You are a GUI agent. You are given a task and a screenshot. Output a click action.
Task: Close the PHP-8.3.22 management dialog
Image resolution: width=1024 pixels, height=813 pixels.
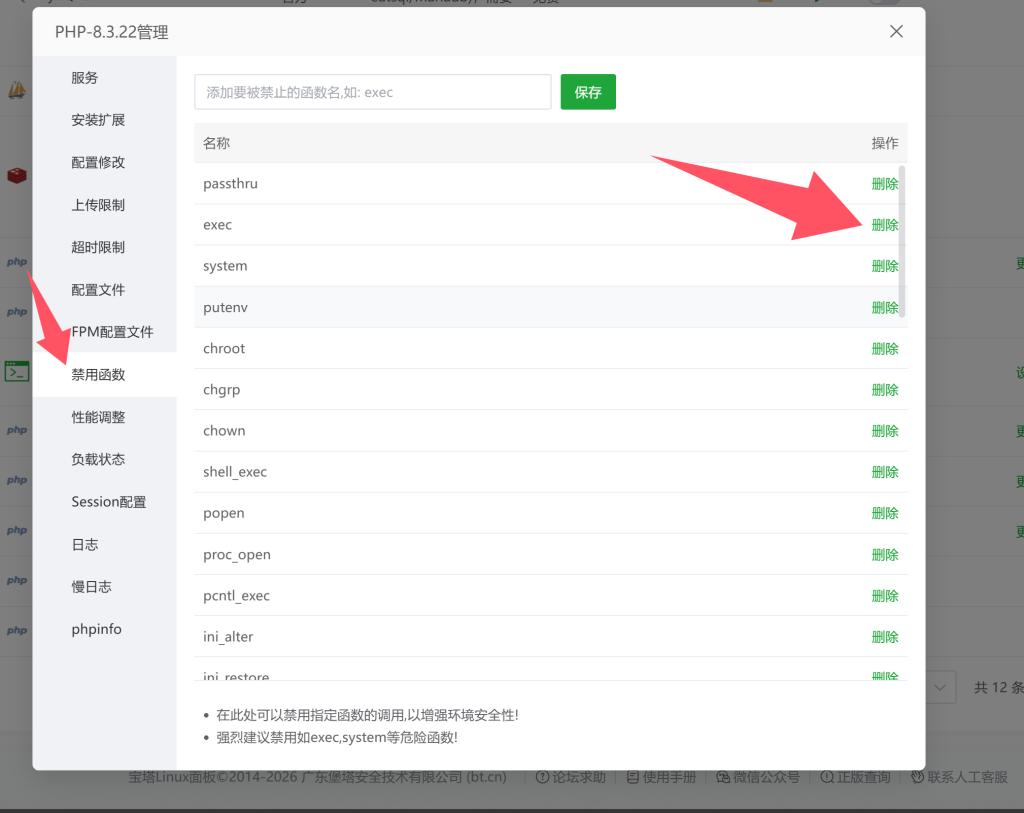point(896,31)
